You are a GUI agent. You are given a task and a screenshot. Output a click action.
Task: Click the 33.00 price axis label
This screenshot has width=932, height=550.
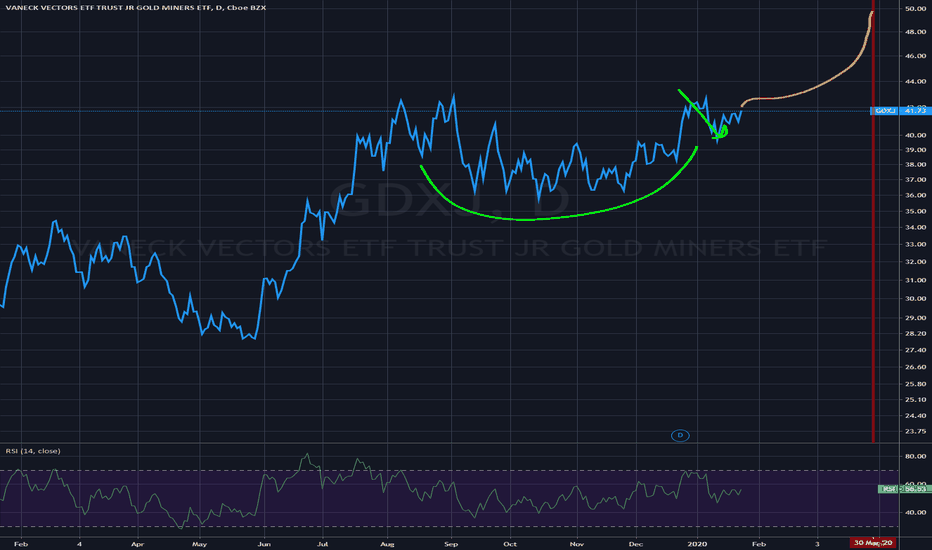(x=915, y=244)
